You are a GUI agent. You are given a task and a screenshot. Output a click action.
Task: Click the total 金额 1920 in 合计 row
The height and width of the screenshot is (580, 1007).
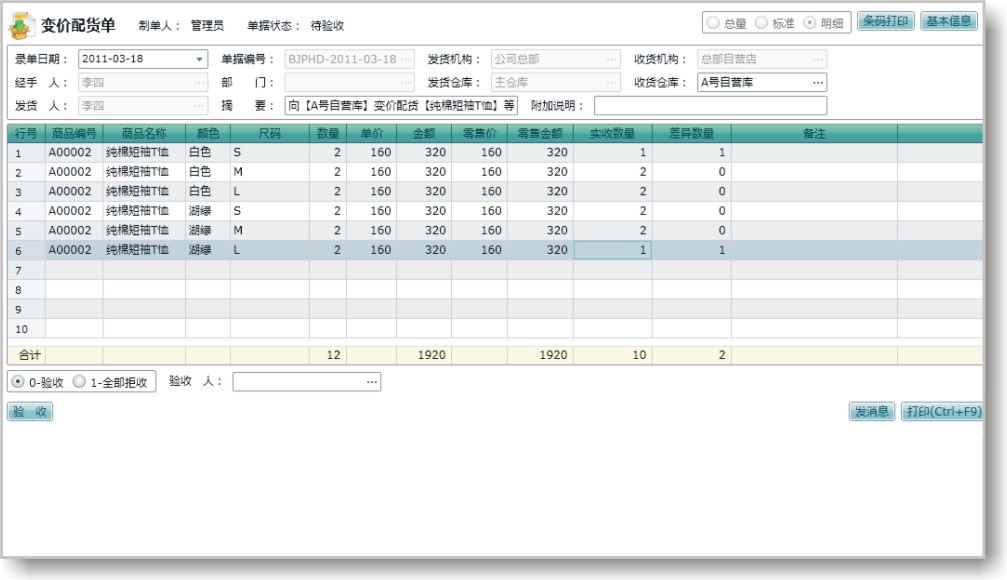pyautogui.click(x=424, y=355)
